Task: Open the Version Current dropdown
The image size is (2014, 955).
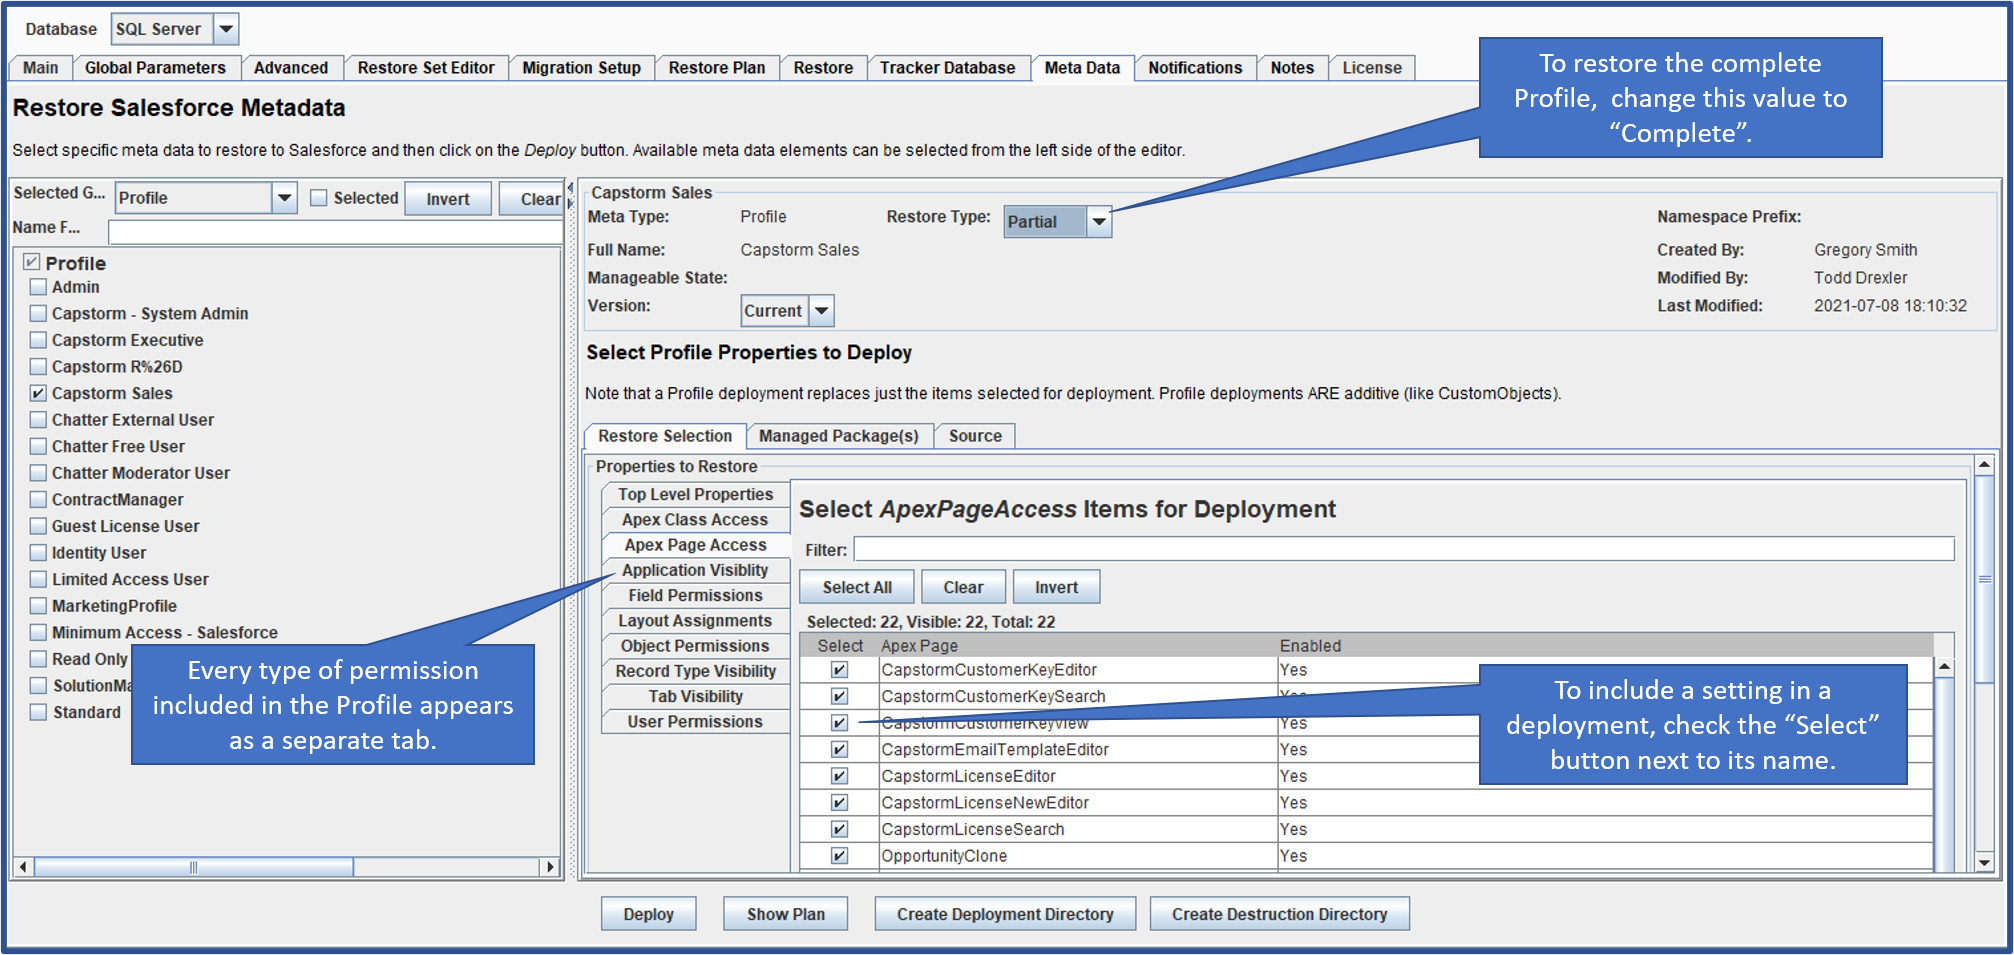Action: [x=821, y=311]
